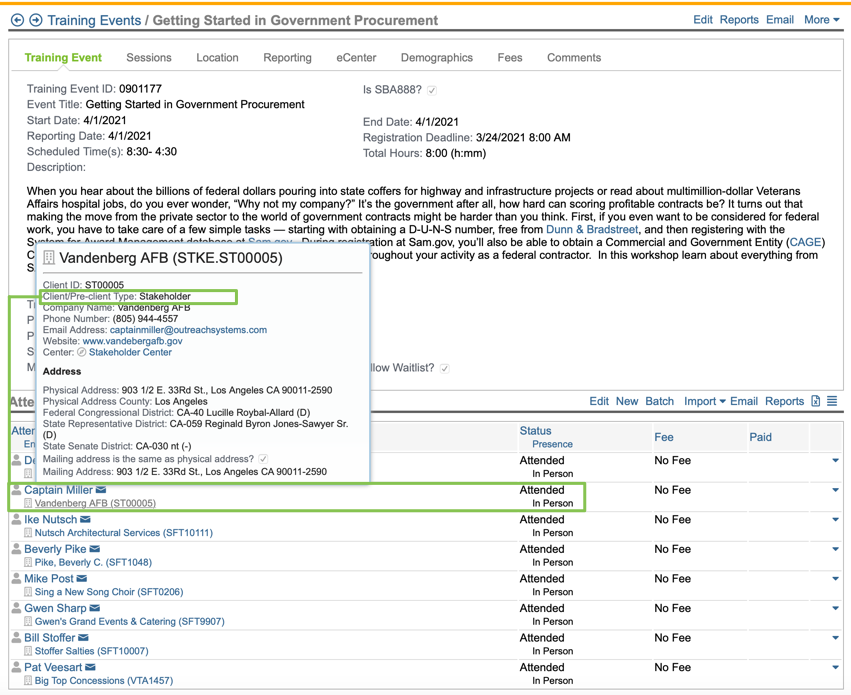Click the back navigation arrow icon

(x=17, y=20)
